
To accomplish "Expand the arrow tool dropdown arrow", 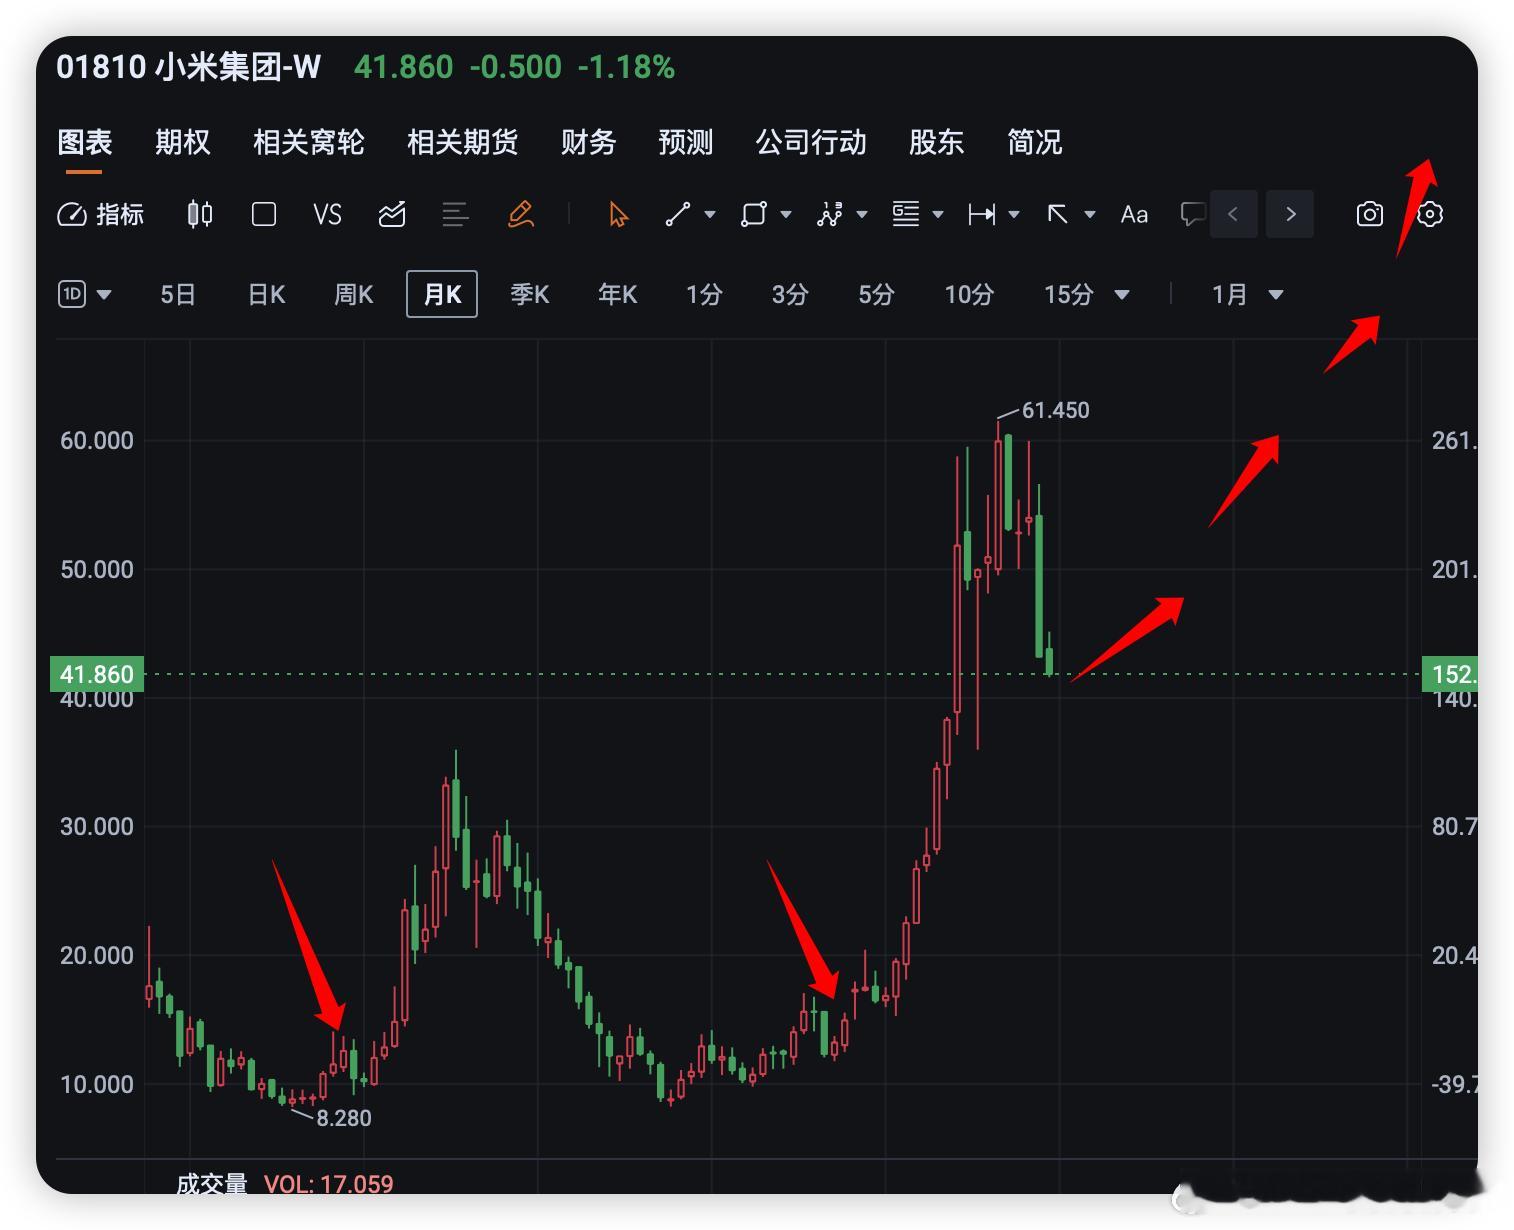I will [x=1090, y=214].
